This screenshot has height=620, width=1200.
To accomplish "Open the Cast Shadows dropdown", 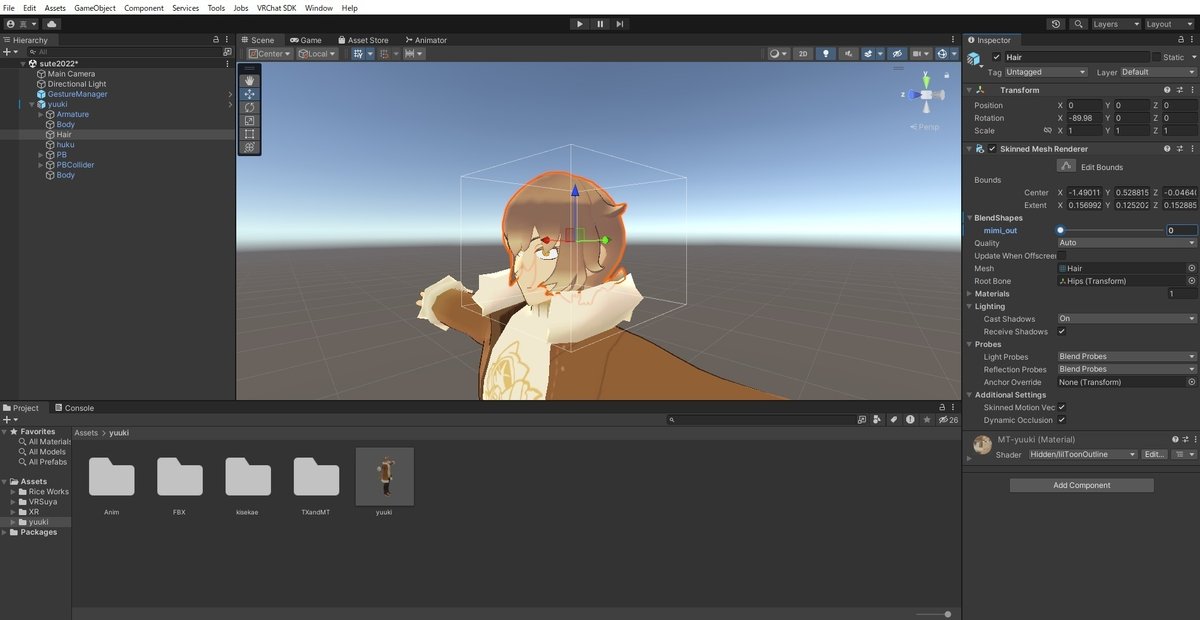I will pos(1126,319).
